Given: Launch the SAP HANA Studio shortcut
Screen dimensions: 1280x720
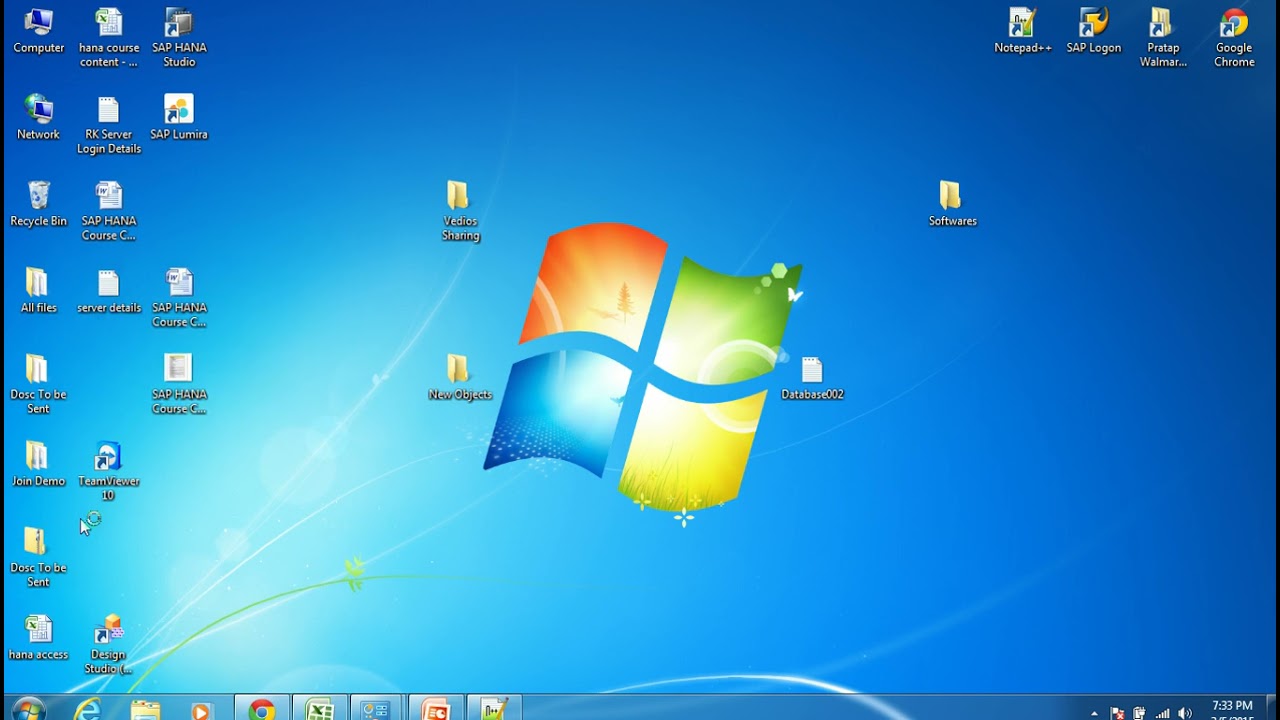Looking at the screenshot, I should coord(179,38).
